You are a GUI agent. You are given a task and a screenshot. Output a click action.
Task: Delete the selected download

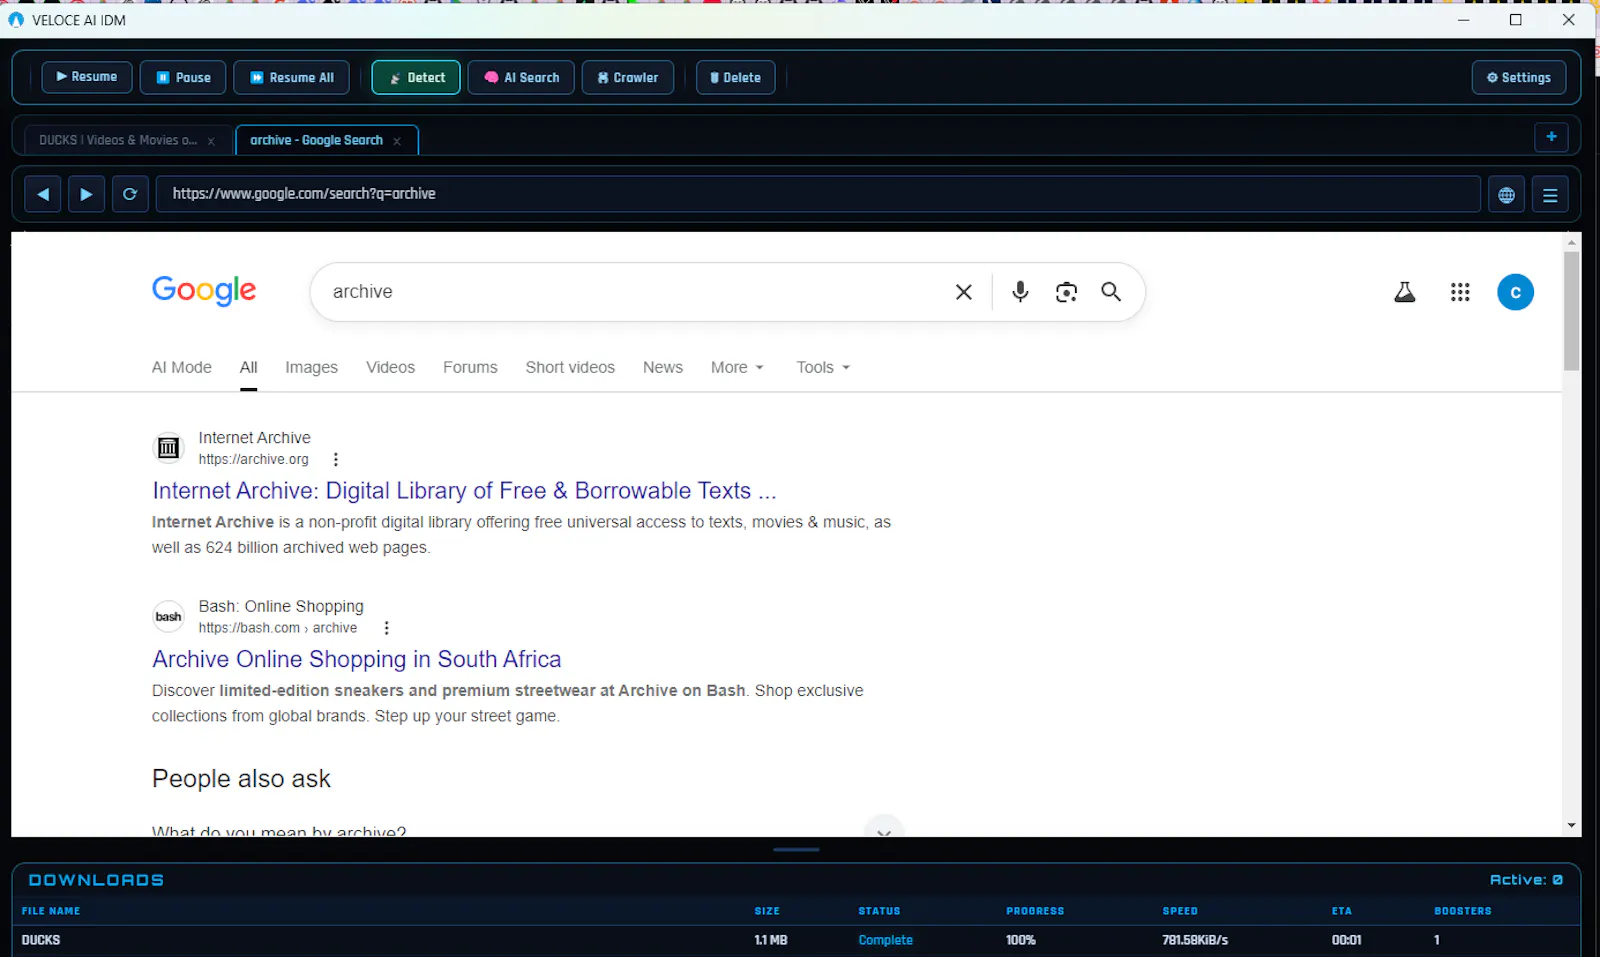click(735, 77)
